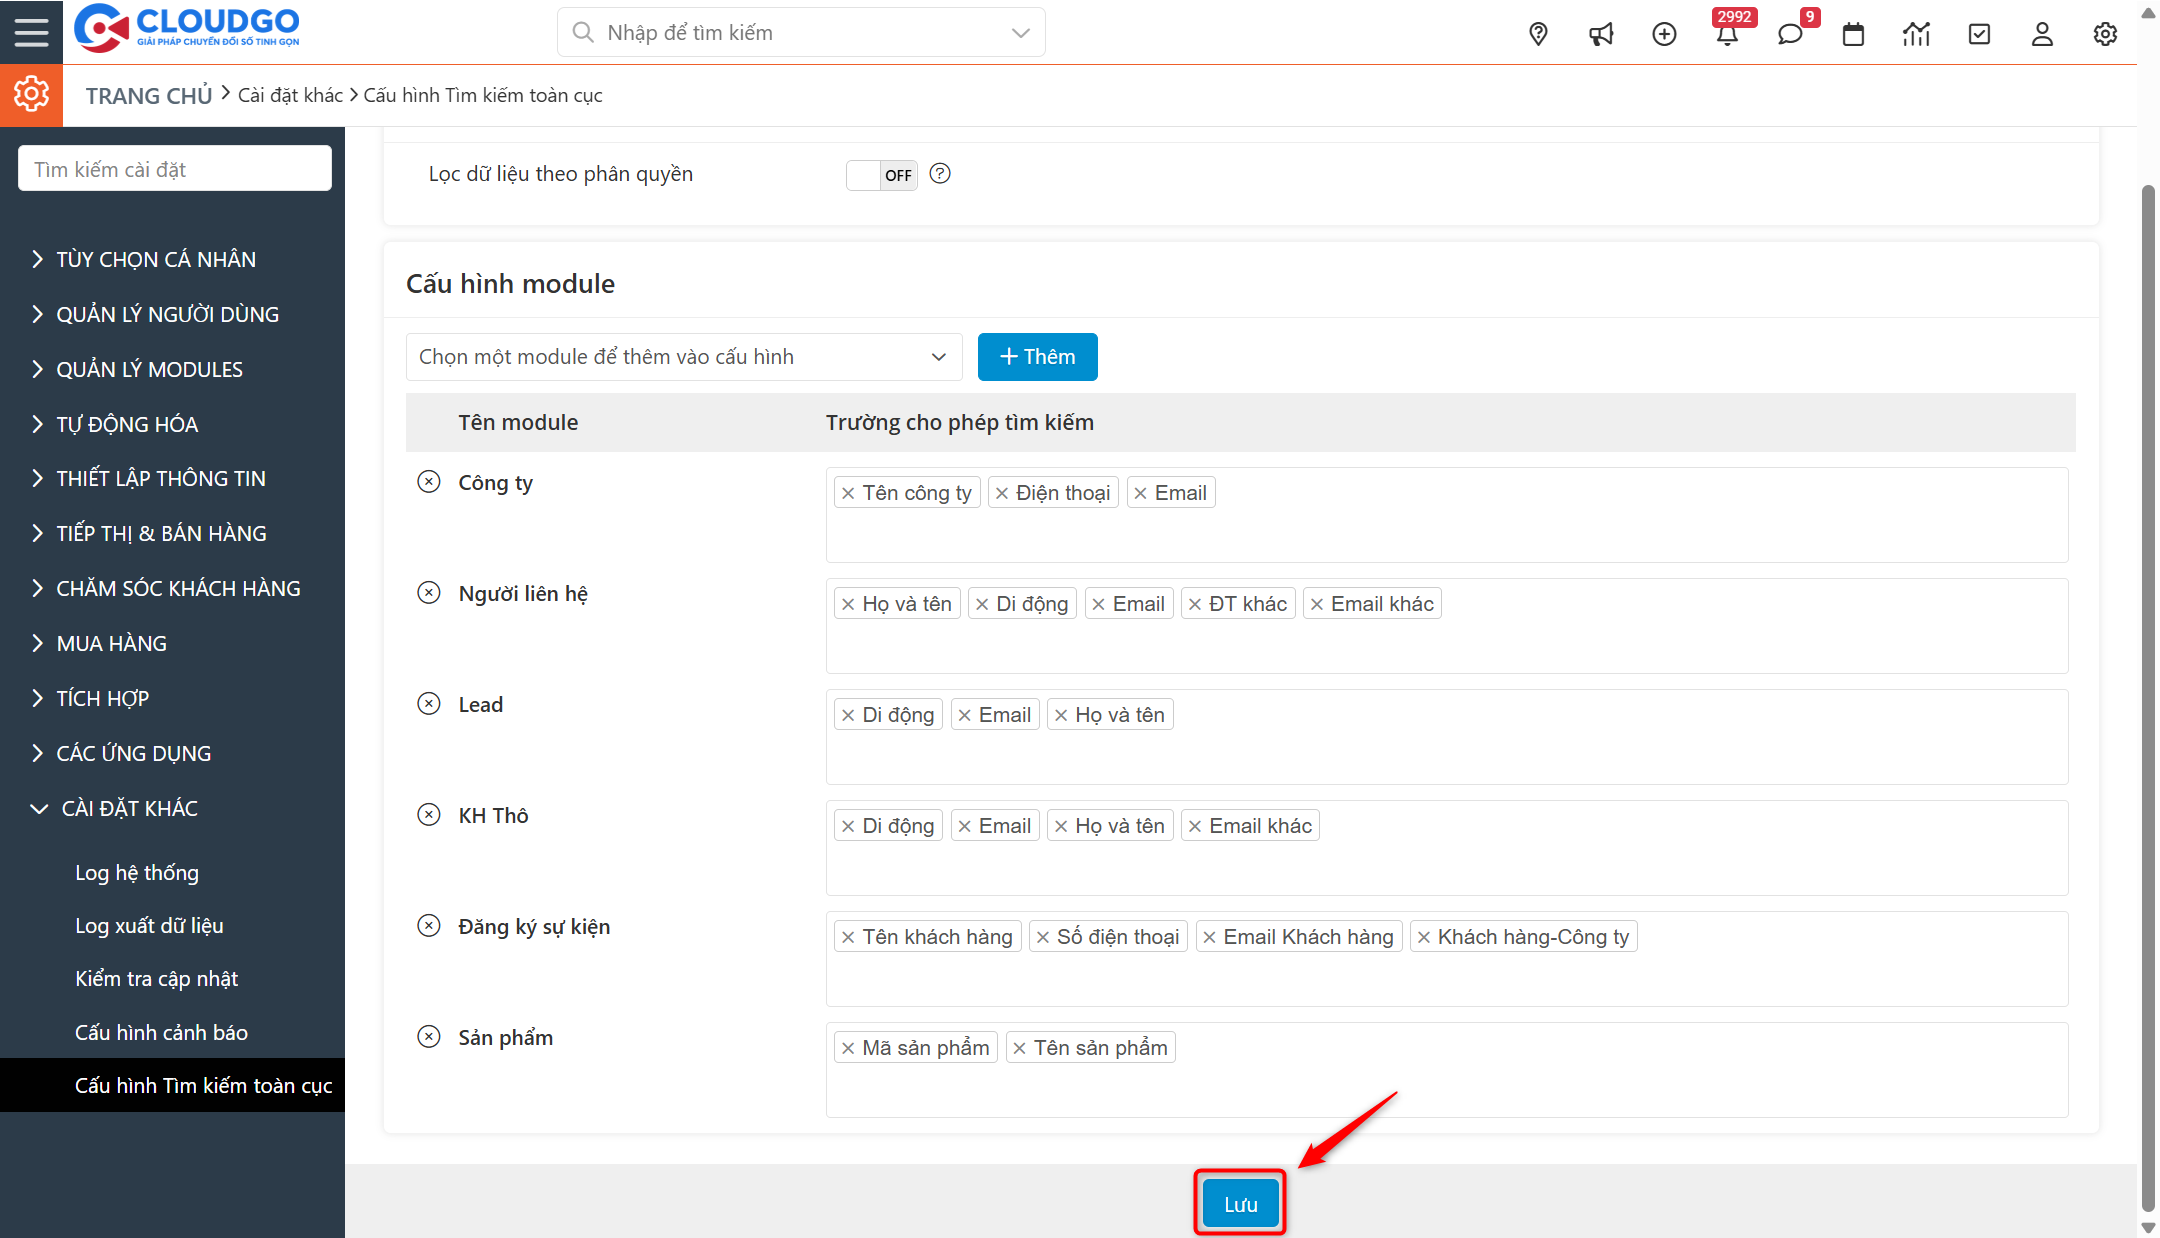Collapse the CÀI ĐẶT KHÁC section
Viewport: 2160px width, 1238px height.
[128, 808]
